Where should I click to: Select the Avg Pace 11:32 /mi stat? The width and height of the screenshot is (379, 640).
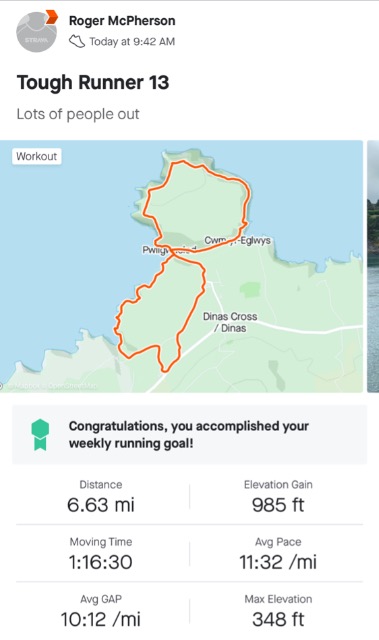click(x=278, y=554)
